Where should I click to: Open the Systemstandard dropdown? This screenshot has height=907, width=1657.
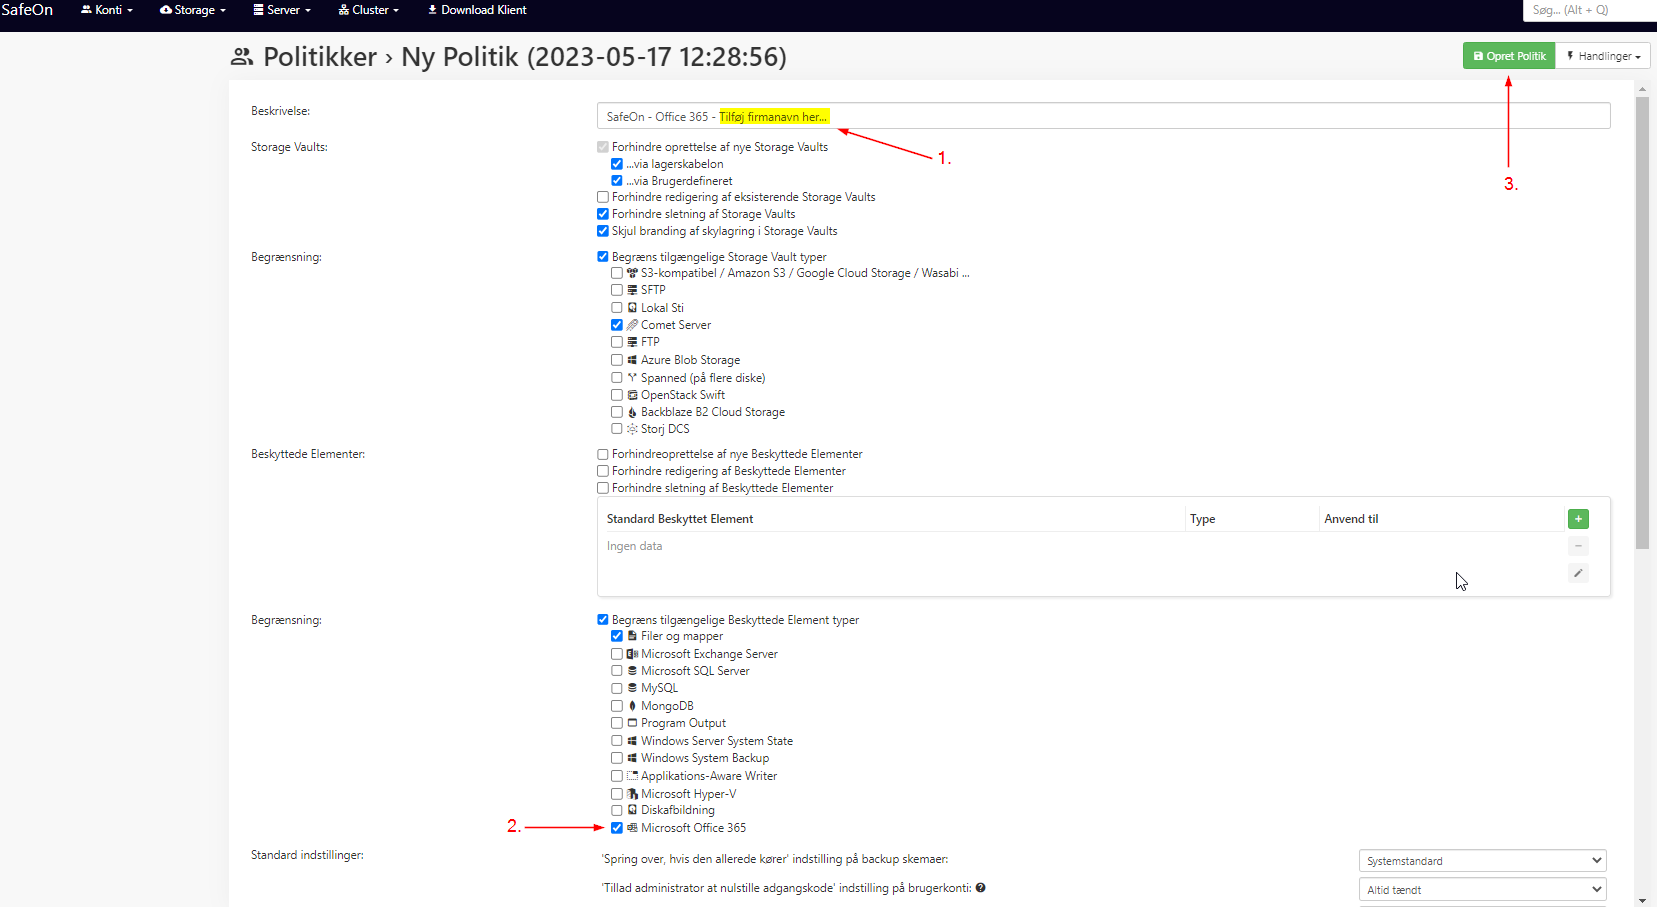1482,861
